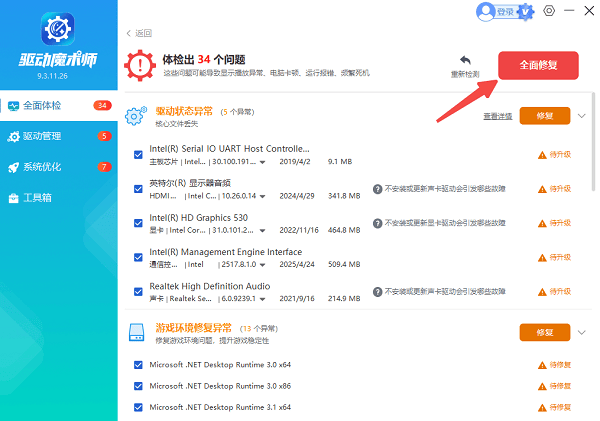Click the 驱动状态异常 section heading
The image size is (600, 421).
184,111
